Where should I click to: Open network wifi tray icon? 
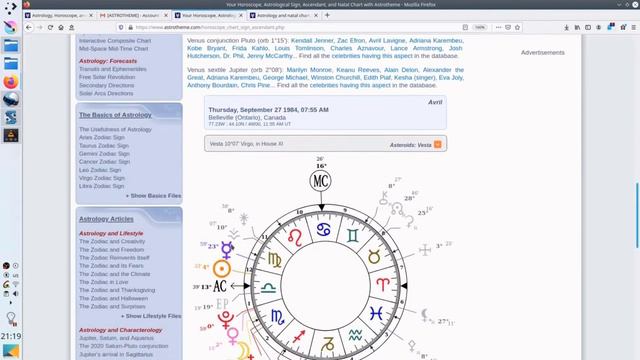pyautogui.click(x=16, y=284)
